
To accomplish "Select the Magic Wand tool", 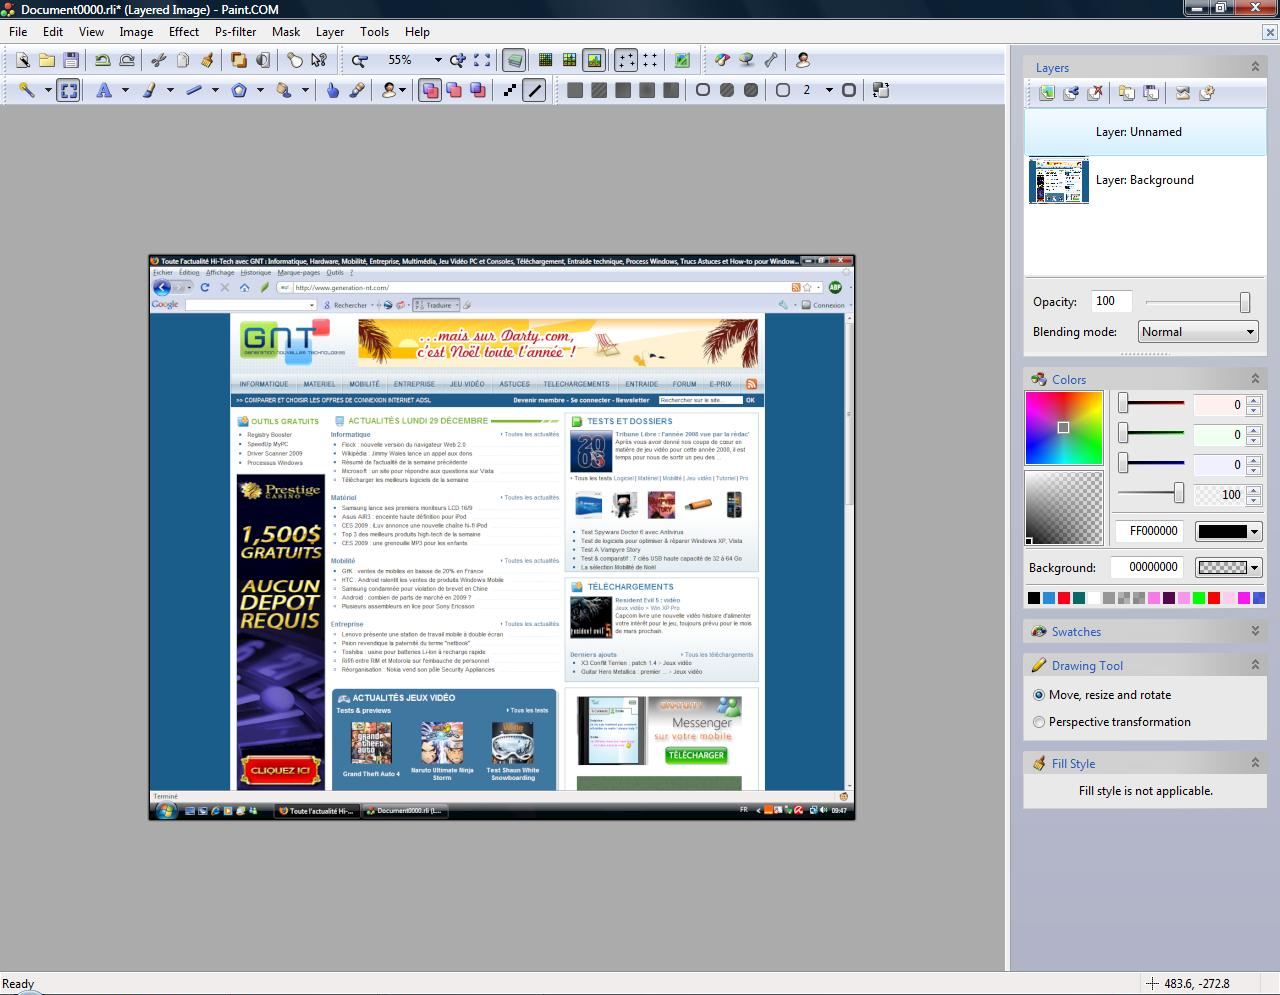I will [27, 90].
